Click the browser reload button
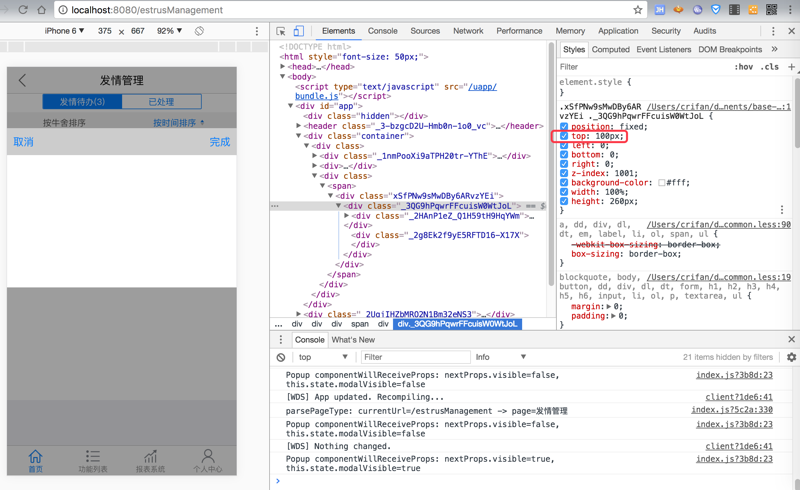The height and width of the screenshot is (490, 800). coord(23,10)
